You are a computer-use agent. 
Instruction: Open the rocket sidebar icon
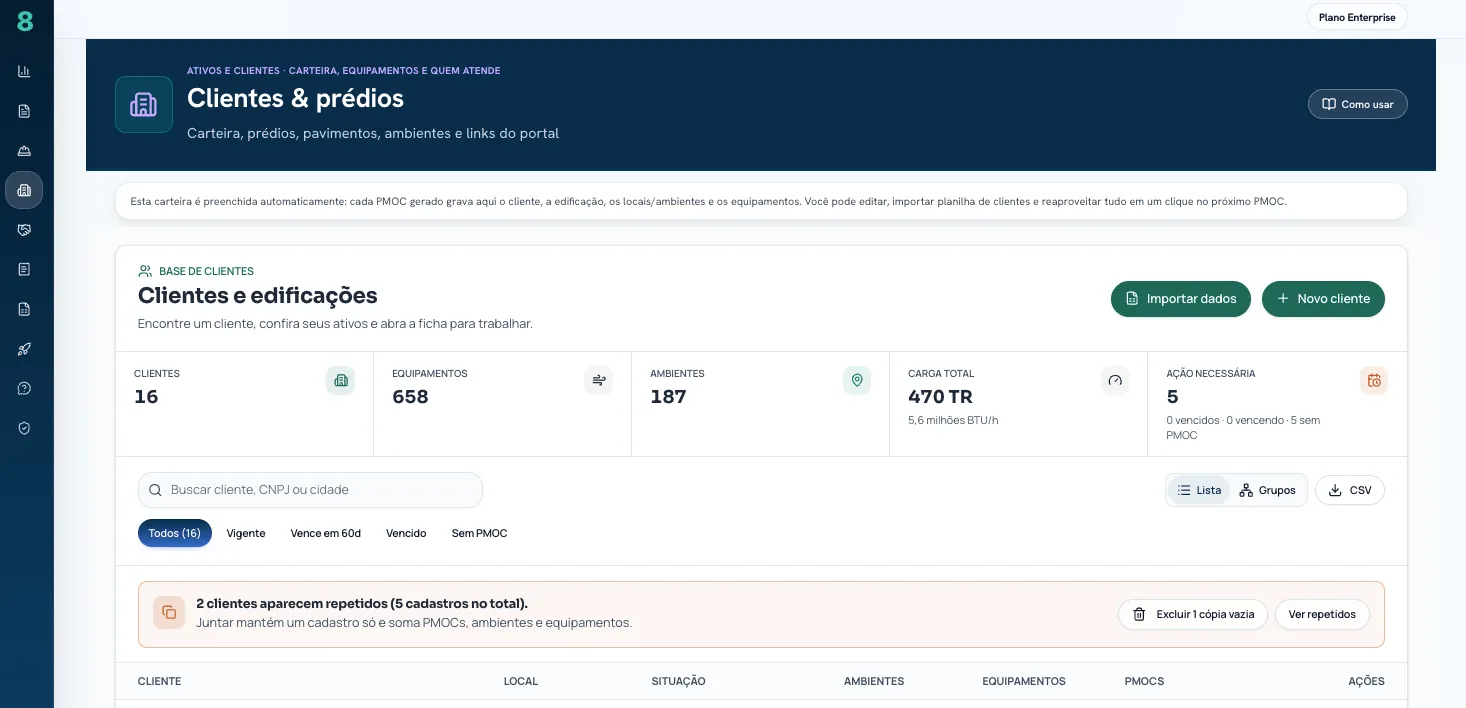[x=24, y=349]
